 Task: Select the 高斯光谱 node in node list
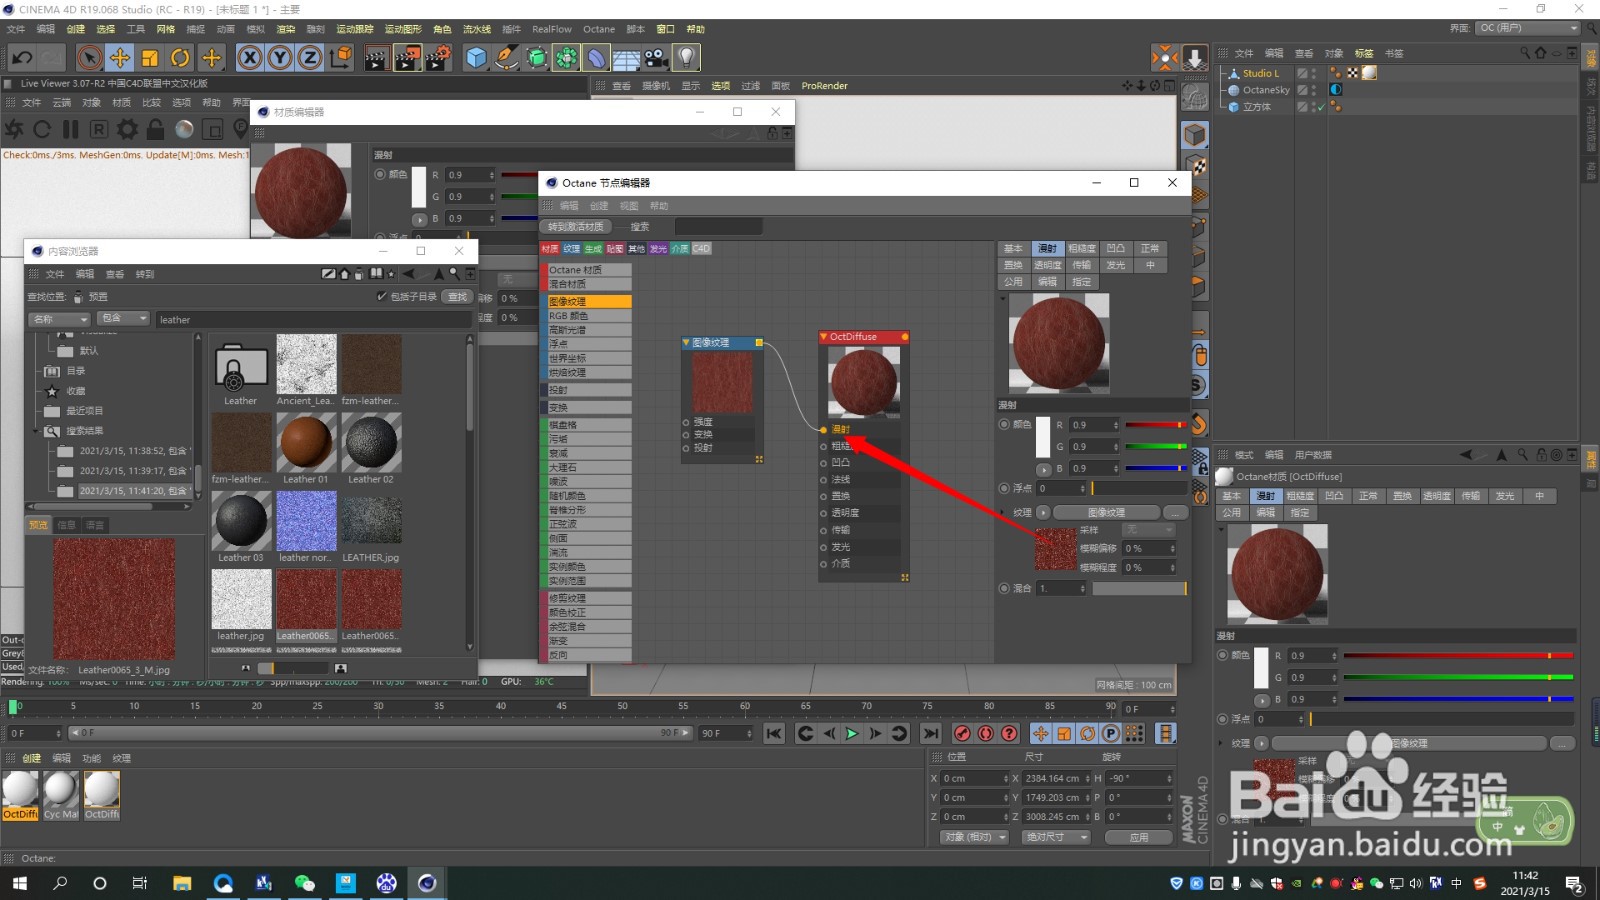(589, 329)
